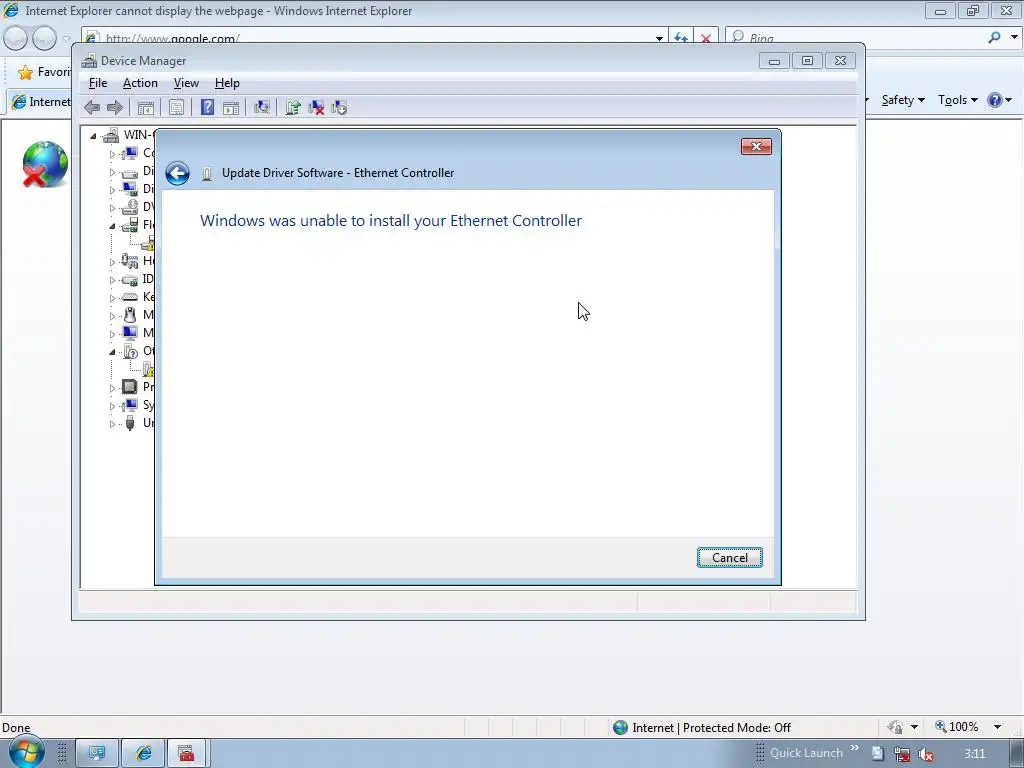This screenshot has width=1024, height=768.
Task: Open the Safety menu in Internet Explorer
Action: point(903,100)
